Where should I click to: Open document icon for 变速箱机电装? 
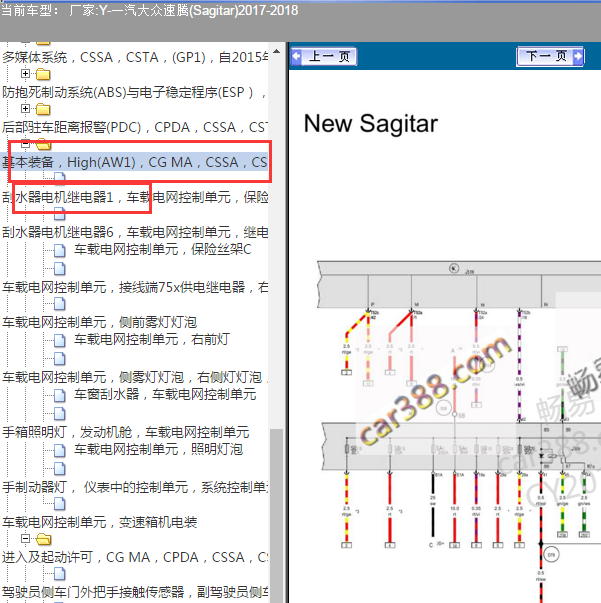click(x=60, y=503)
